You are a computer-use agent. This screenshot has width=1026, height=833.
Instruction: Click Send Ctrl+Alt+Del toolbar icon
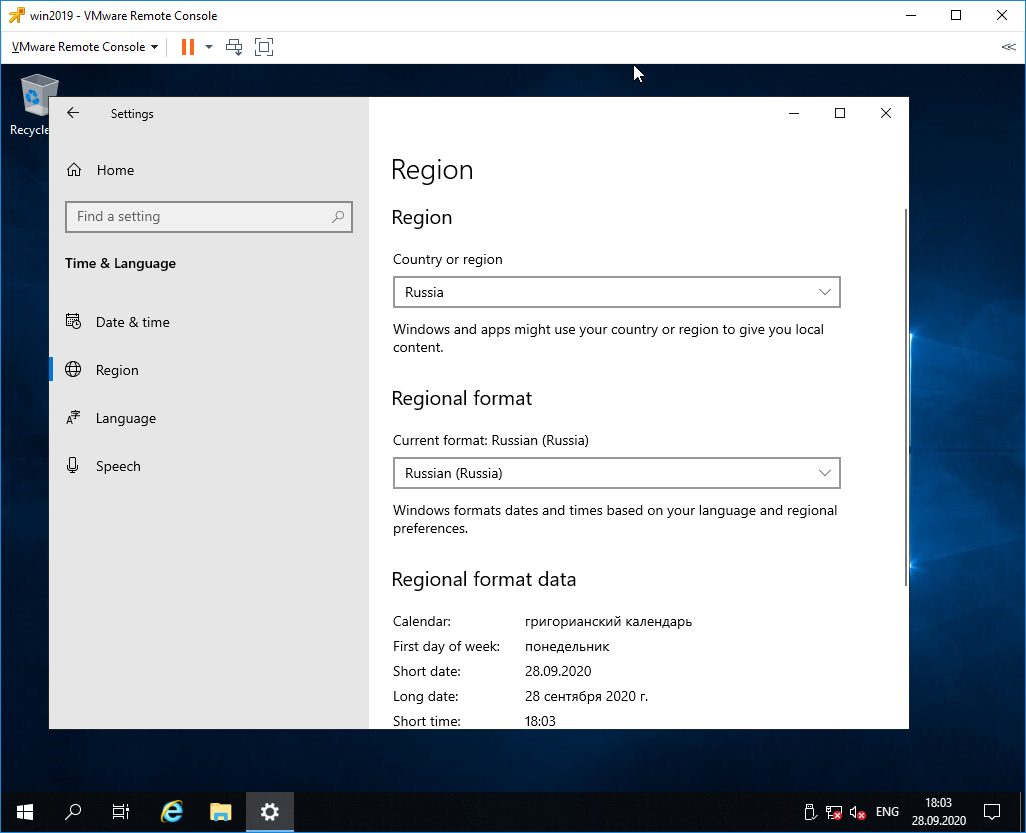(x=234, y=47)
